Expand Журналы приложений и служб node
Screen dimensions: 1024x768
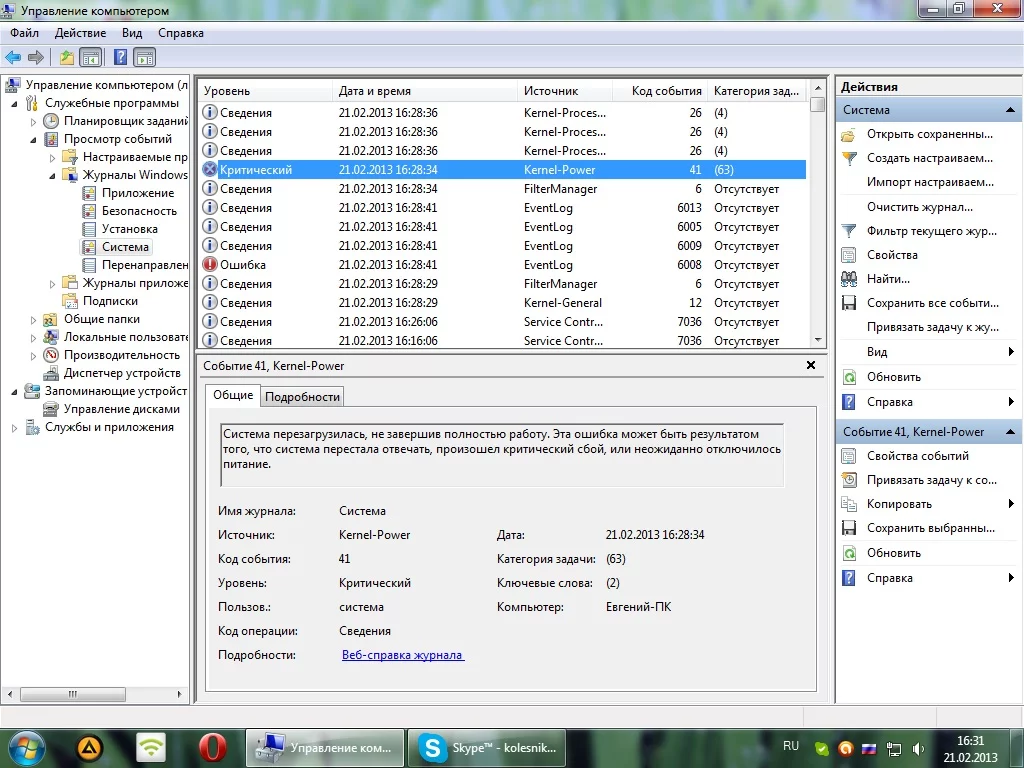pos(52,283)
